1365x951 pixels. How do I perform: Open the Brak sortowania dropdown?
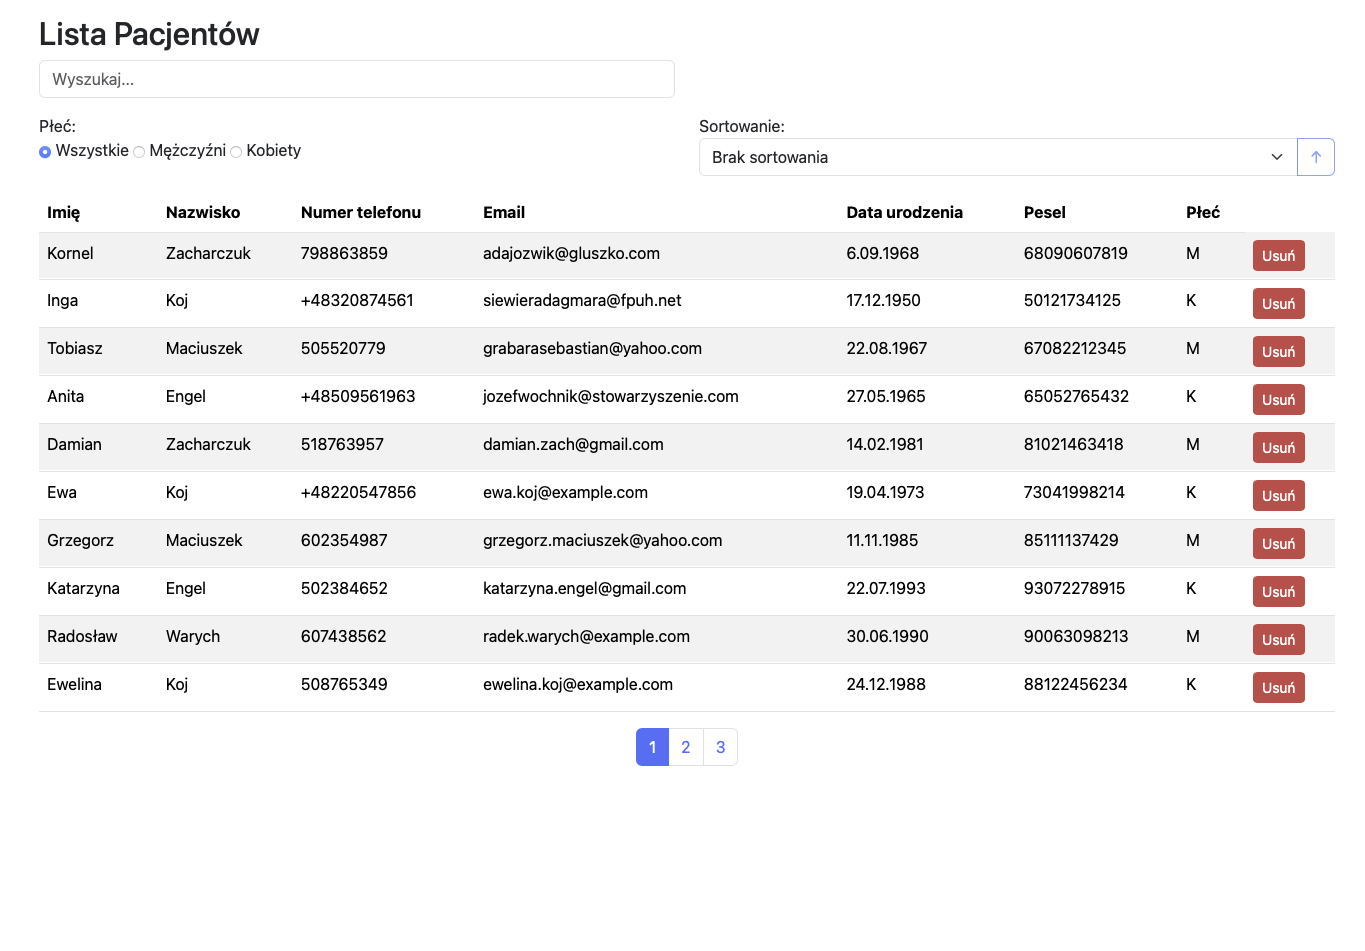(997, 157)
